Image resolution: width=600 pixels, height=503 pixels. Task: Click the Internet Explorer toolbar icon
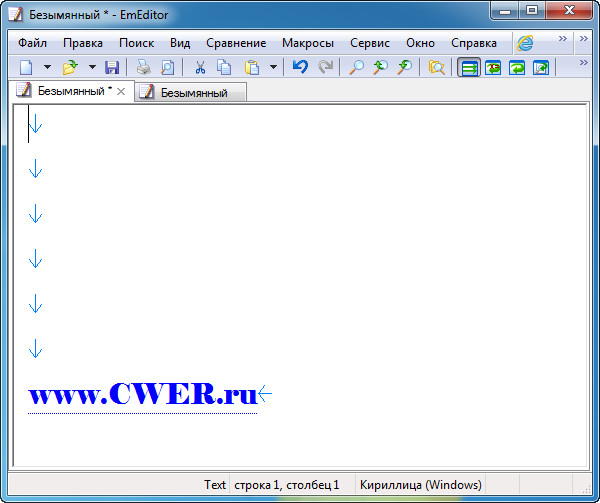(525, 43)
